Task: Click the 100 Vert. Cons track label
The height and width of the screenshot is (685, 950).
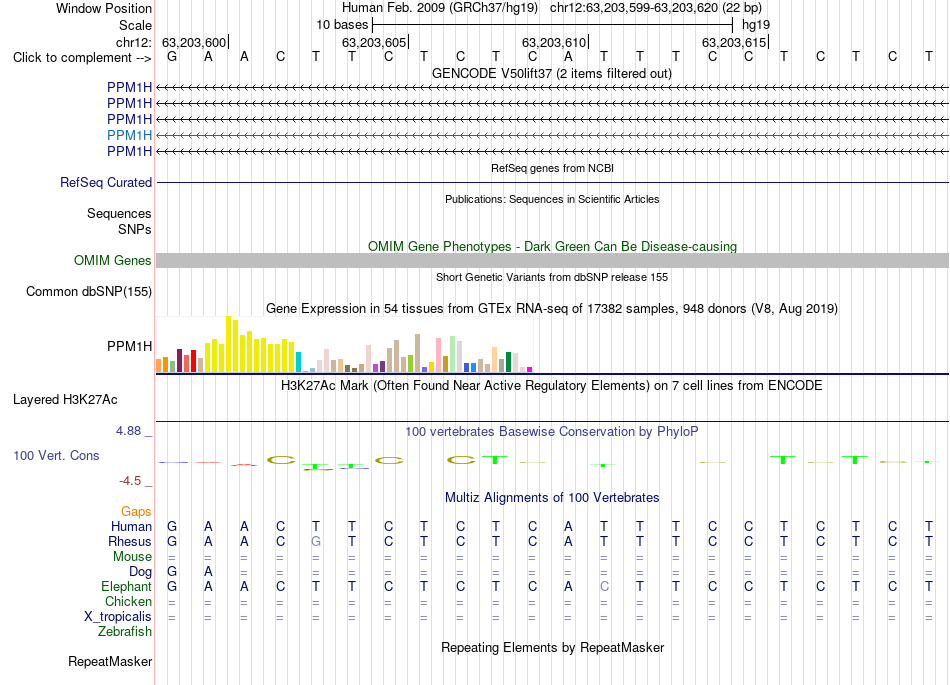Action: (56, 455)
